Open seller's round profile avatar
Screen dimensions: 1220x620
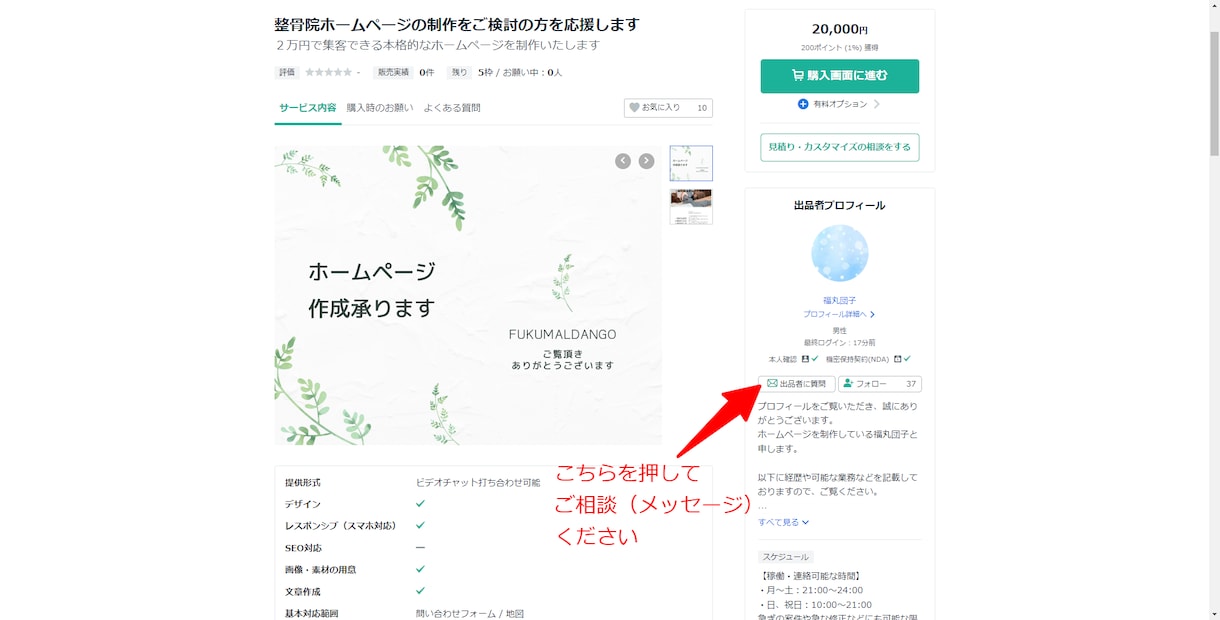(x=840, y=253)
